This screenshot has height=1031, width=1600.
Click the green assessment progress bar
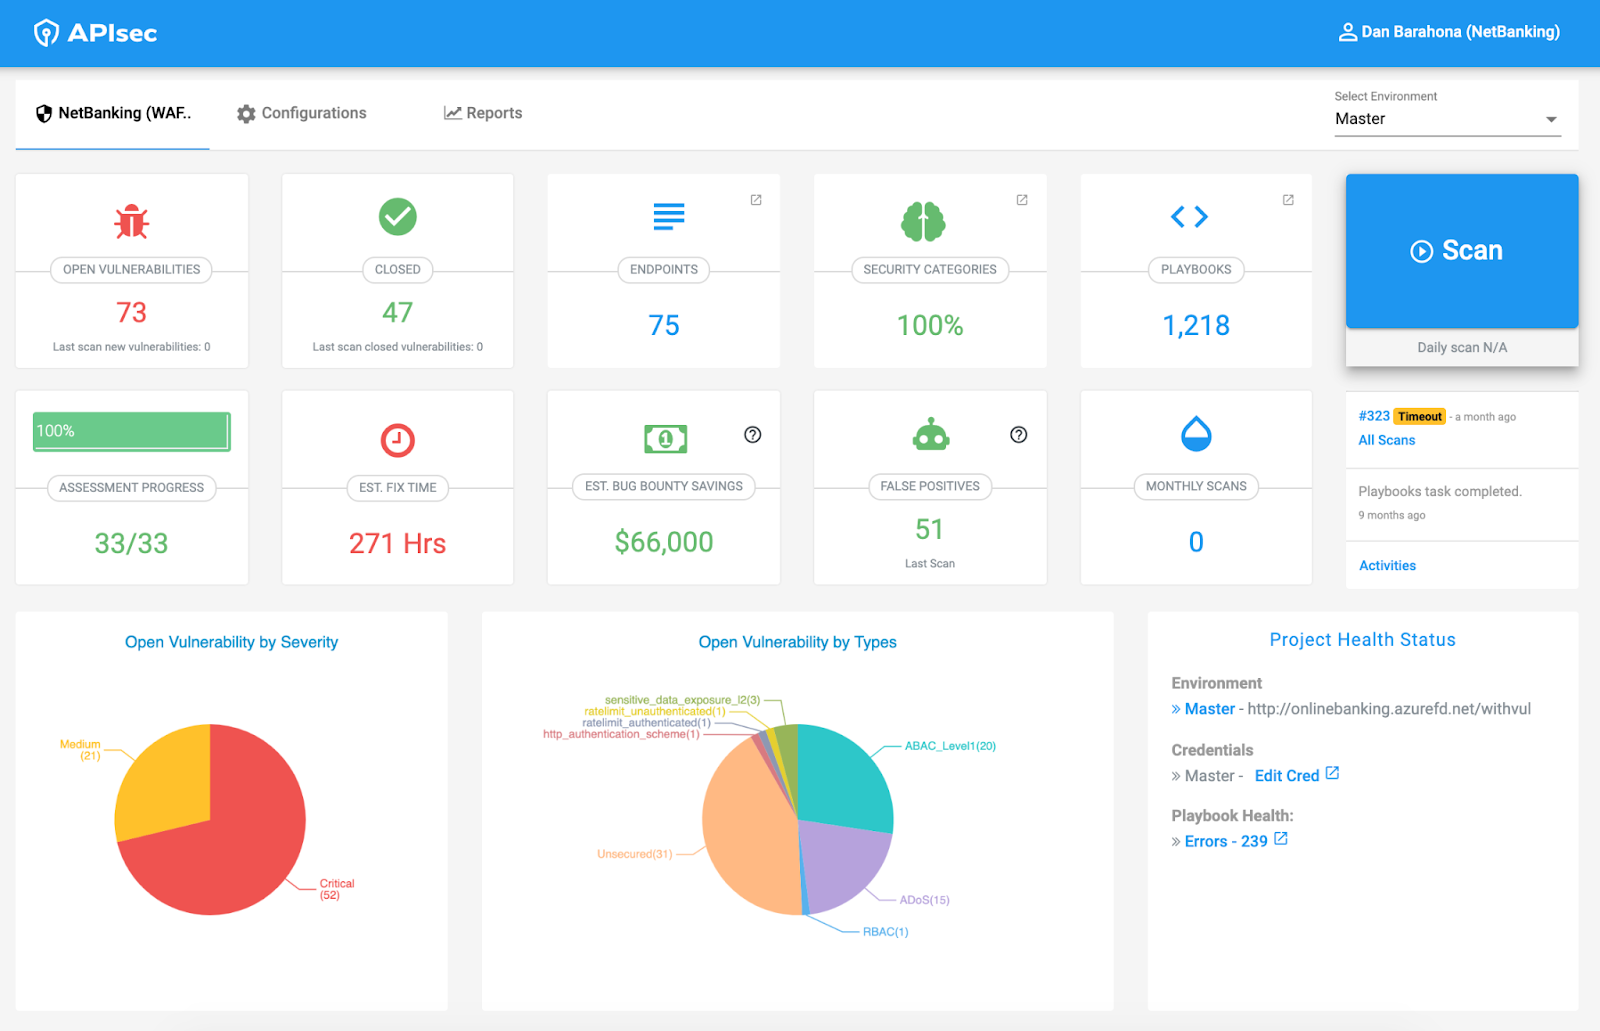[132, 431]
